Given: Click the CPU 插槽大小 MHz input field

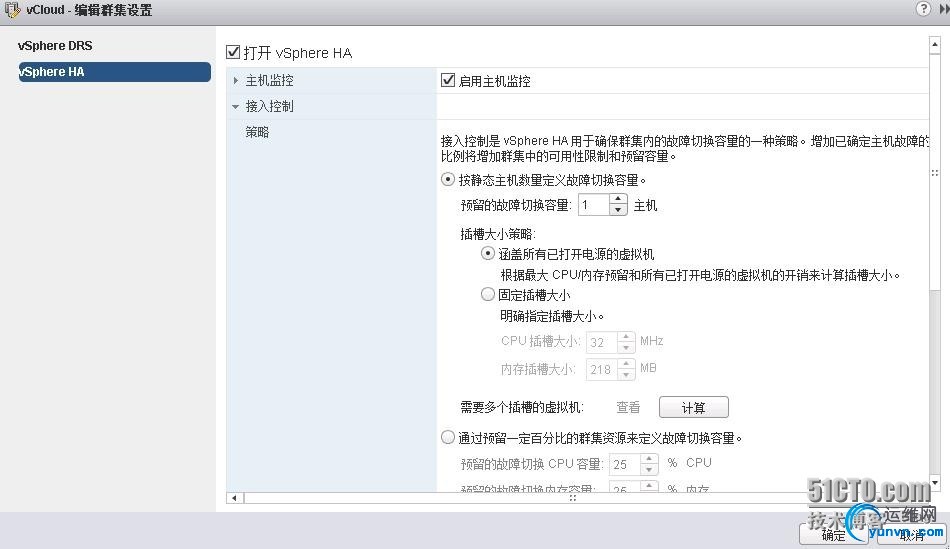Looking at the screenshot, I should click(x=602, y=342).
